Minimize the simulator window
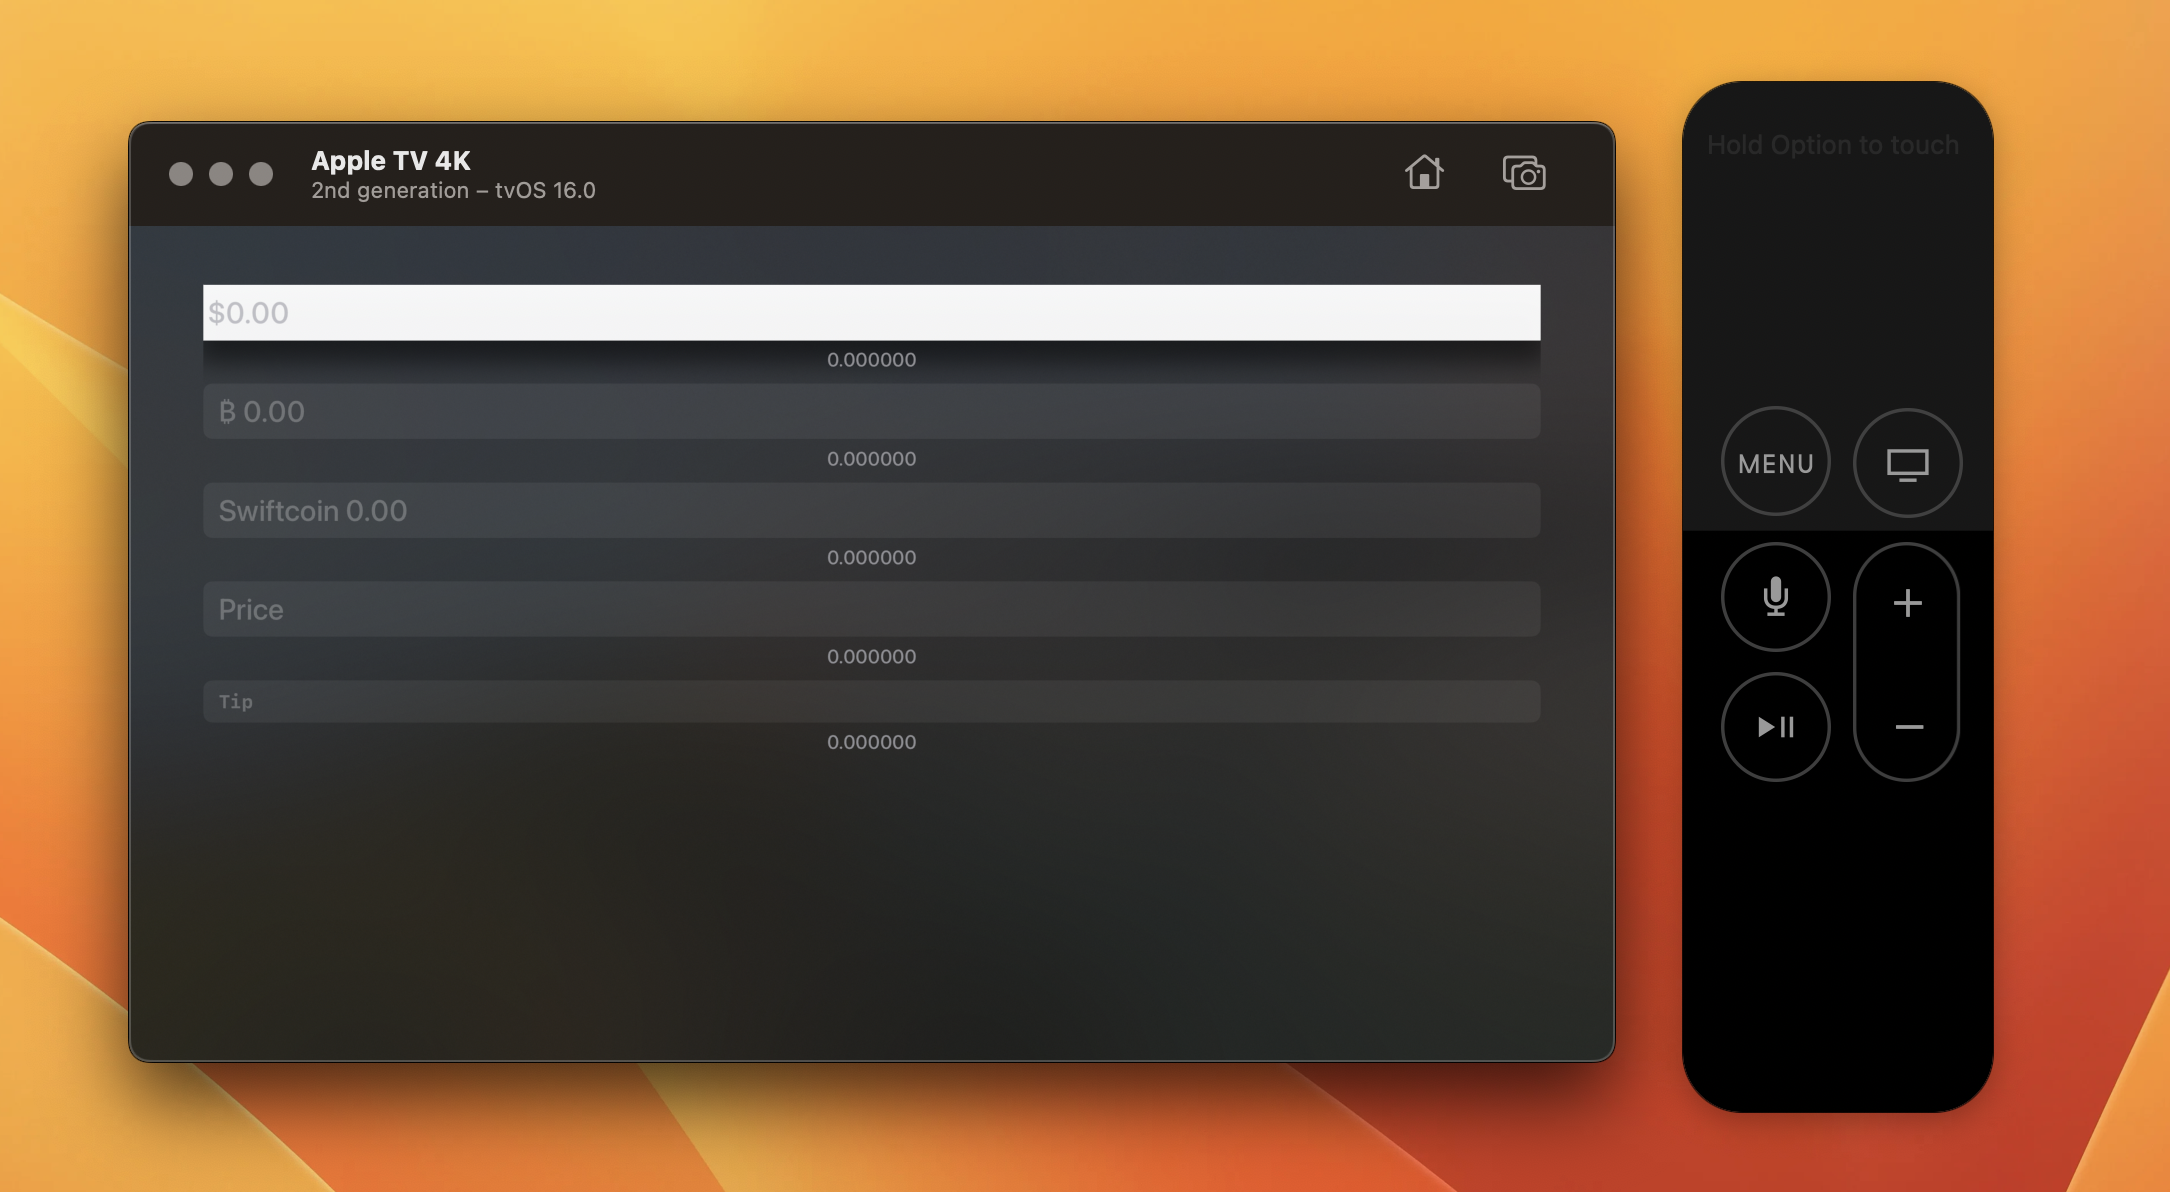This screenshot has height=1192, width=2170. click(x=221, y=174)
